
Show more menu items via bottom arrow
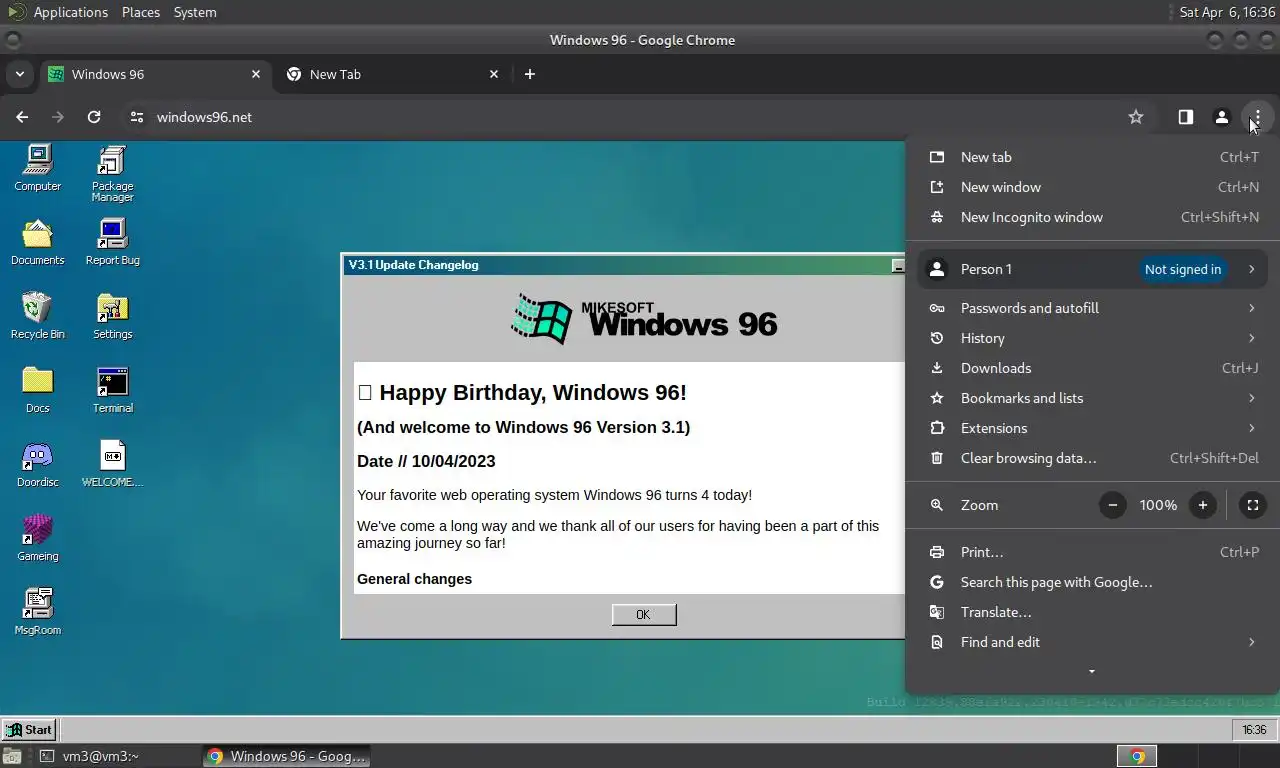tap(1092, 671)
